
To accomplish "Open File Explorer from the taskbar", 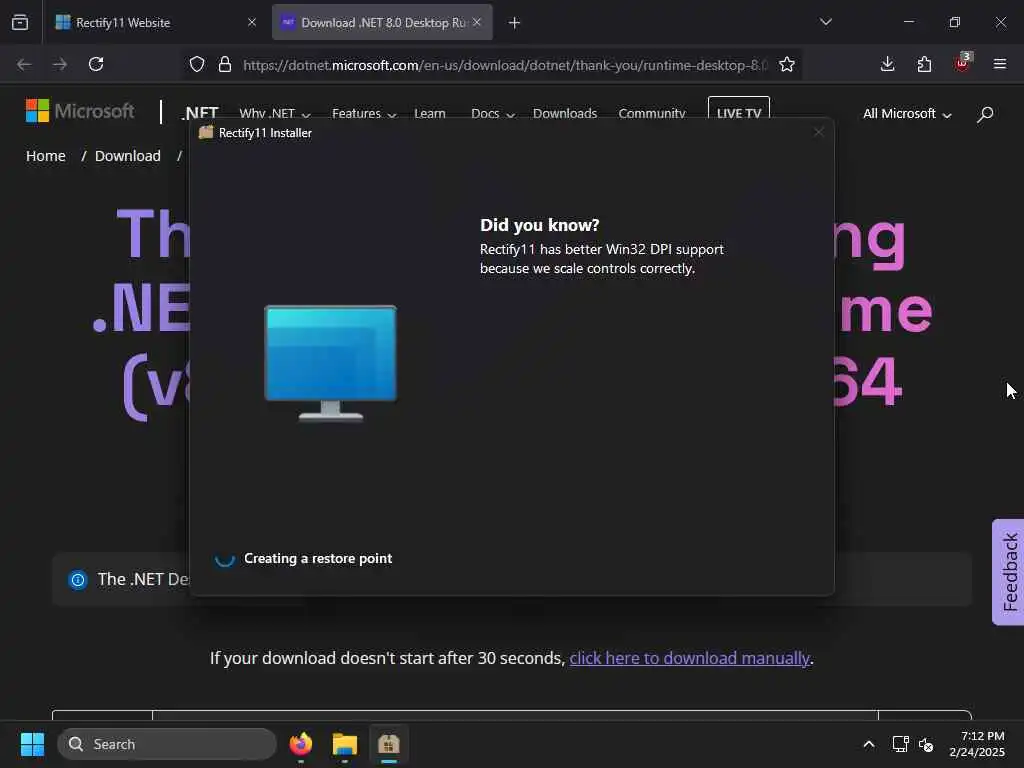I will pyautogui.click(x=345, y=744).
